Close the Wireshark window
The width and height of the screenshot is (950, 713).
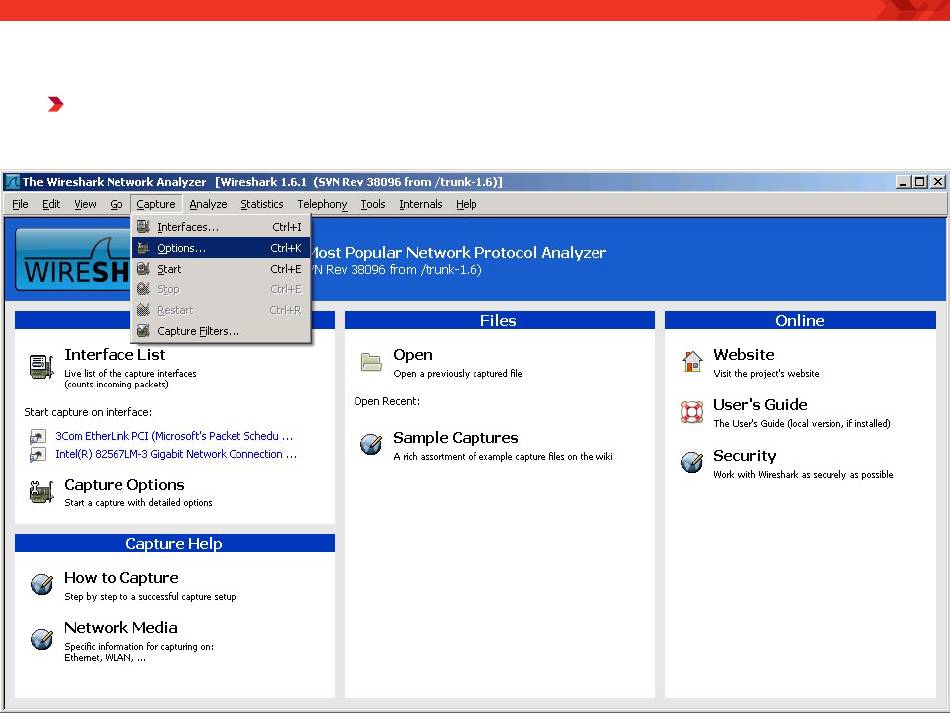pyautogui.click(x=937, y=182)
